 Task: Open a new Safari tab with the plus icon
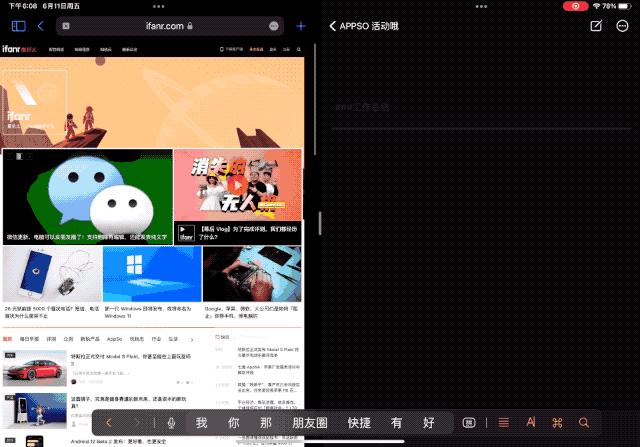(x=301, y=26)
